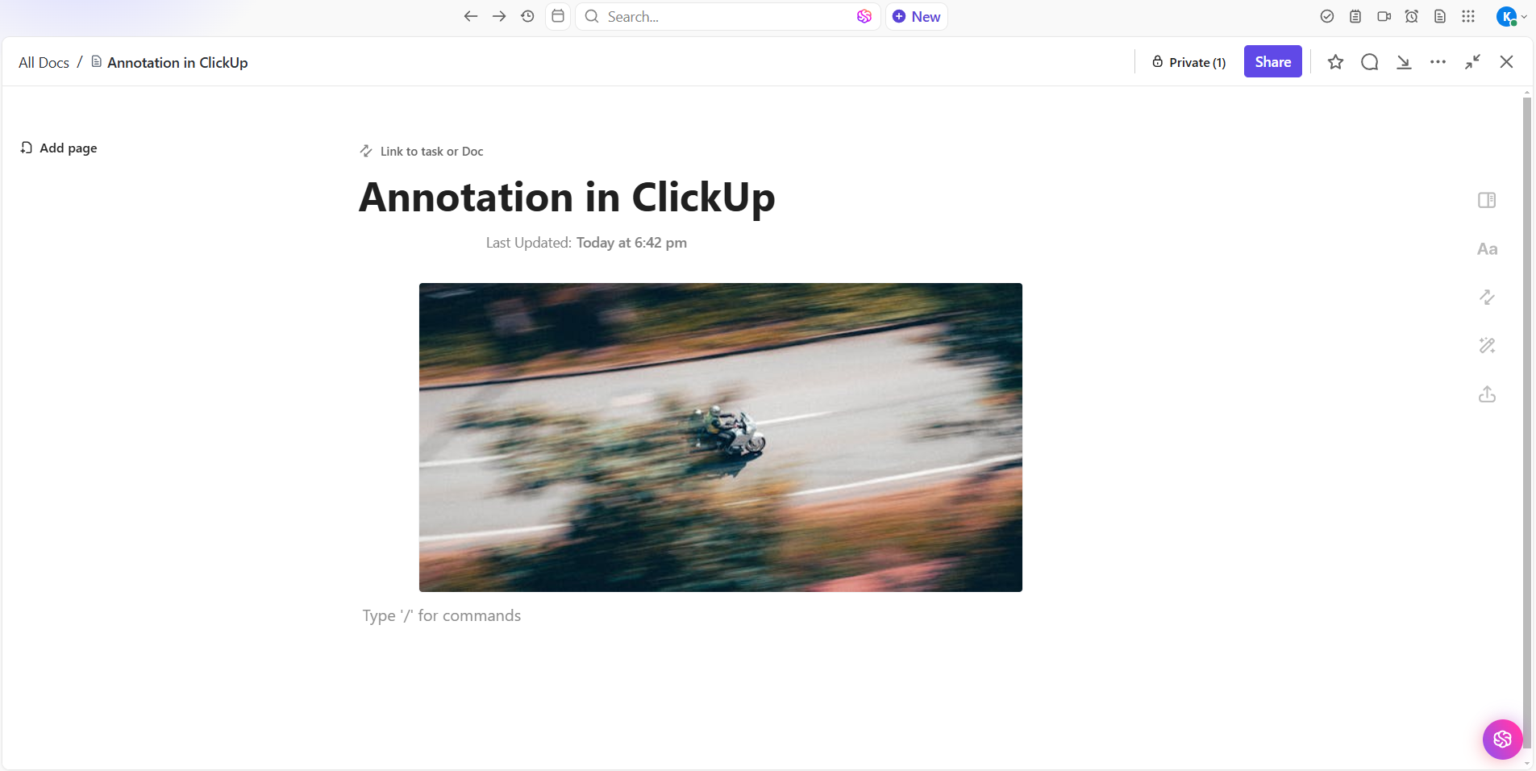Open ClickUp AI assistant via wand icon
This screenshot has height=771, width=1536.
pyautogui.click(x=1487, y=345)
